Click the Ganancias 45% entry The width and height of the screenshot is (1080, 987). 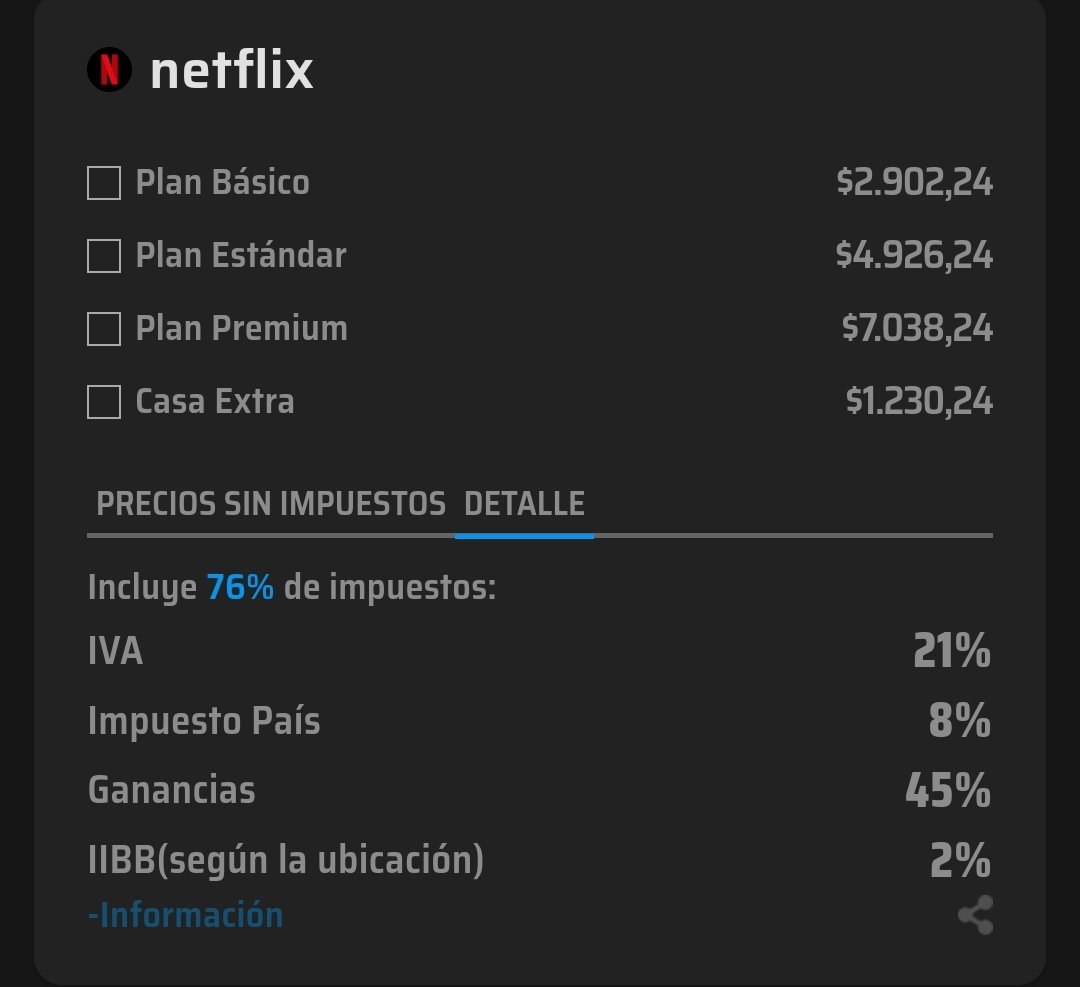pos(540,789)
